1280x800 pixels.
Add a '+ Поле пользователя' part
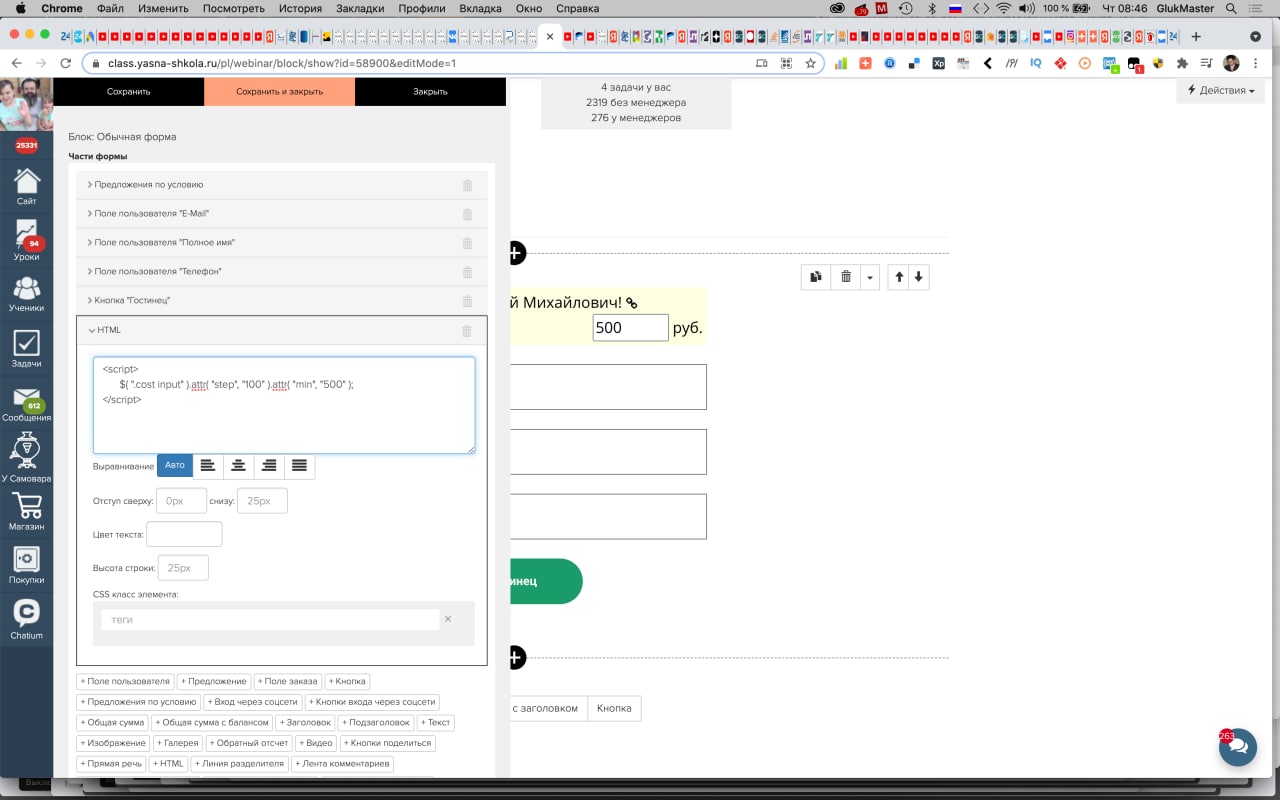tap(125, 681)
